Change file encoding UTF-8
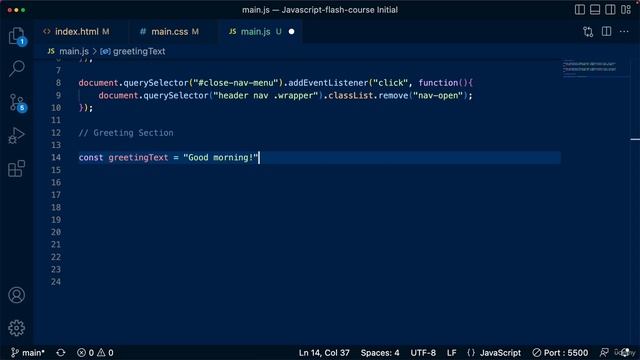640x360 pixels. tap(423, 353)
